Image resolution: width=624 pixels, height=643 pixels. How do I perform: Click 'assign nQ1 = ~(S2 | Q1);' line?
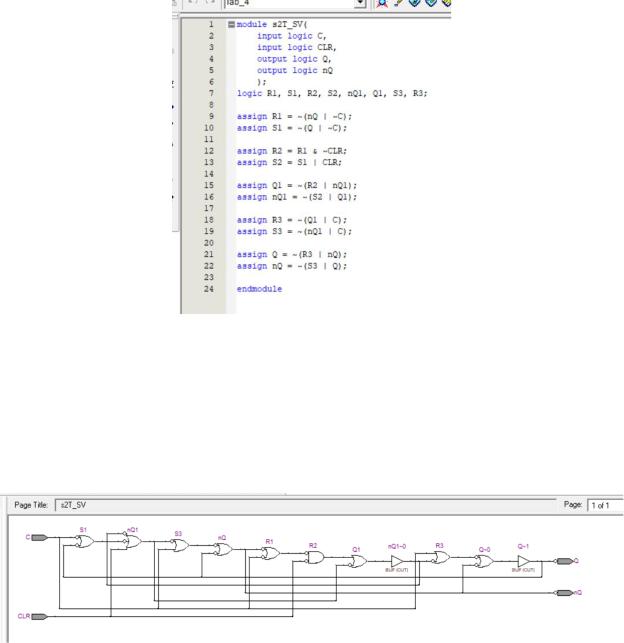point(297,197)
